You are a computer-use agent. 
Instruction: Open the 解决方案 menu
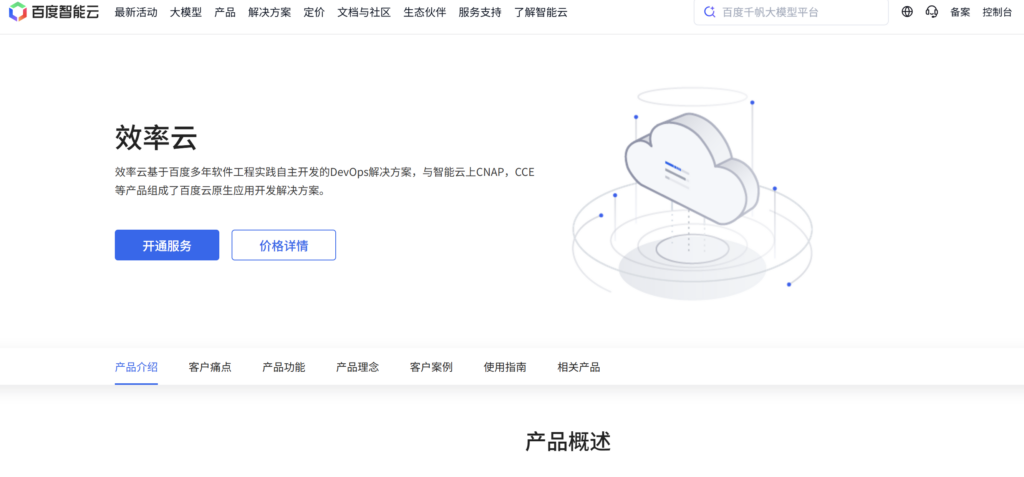click(270, 12)
